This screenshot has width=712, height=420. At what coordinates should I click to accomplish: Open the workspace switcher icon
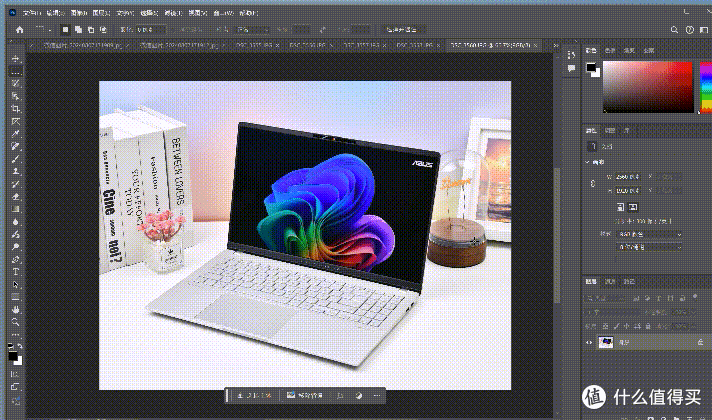coord(704,30)
